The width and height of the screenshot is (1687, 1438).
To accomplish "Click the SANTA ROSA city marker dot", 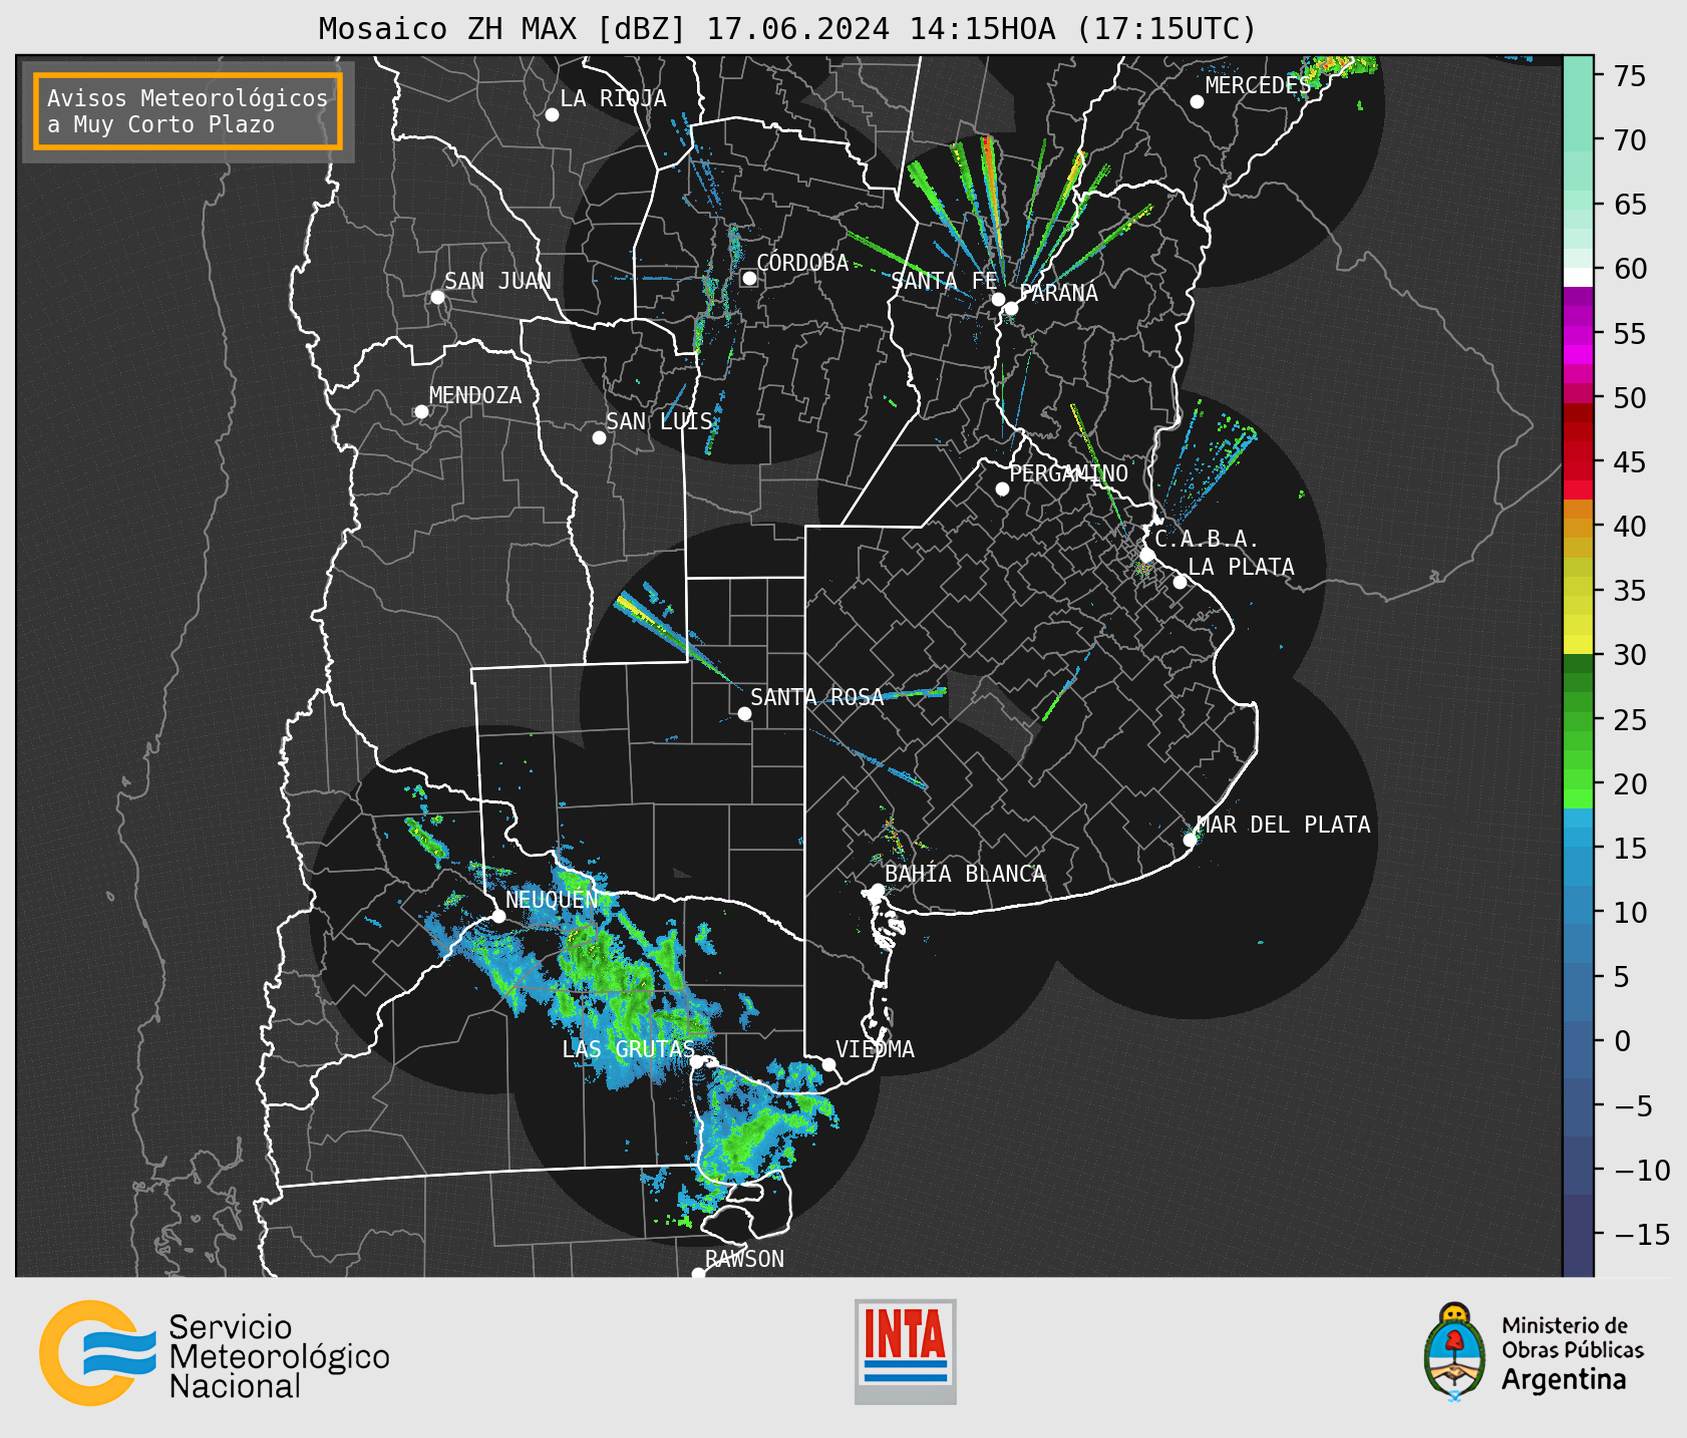I will [x=744, y=713].
